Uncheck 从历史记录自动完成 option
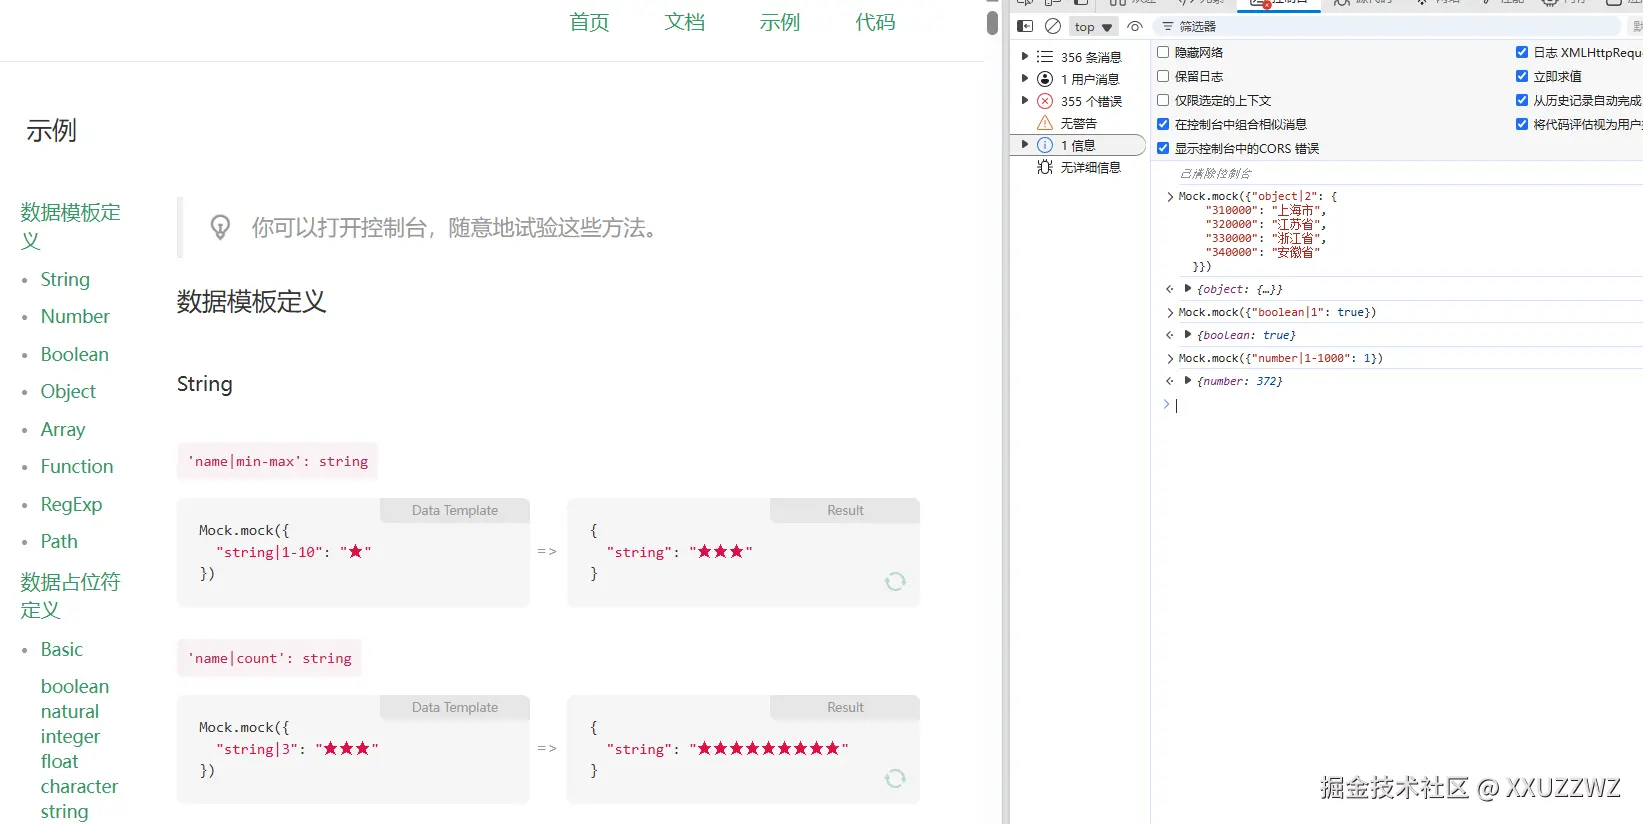This screenshot has height=824, width=1643. coord(1522,100)
